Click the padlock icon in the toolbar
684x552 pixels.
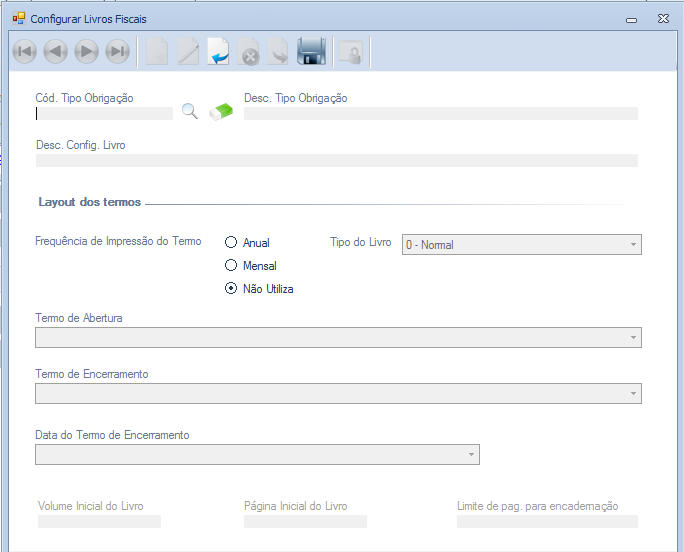click(349, 53)
